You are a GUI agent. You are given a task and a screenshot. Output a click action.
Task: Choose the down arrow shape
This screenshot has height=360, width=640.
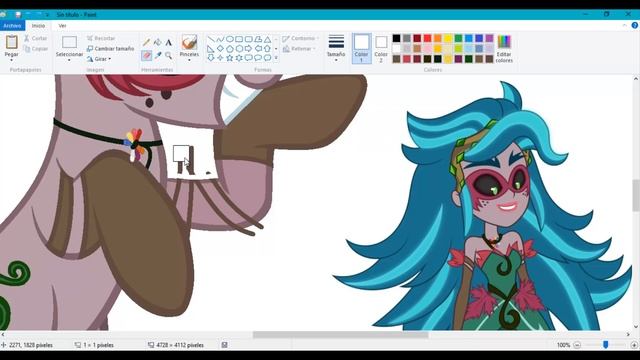[211, 58]
